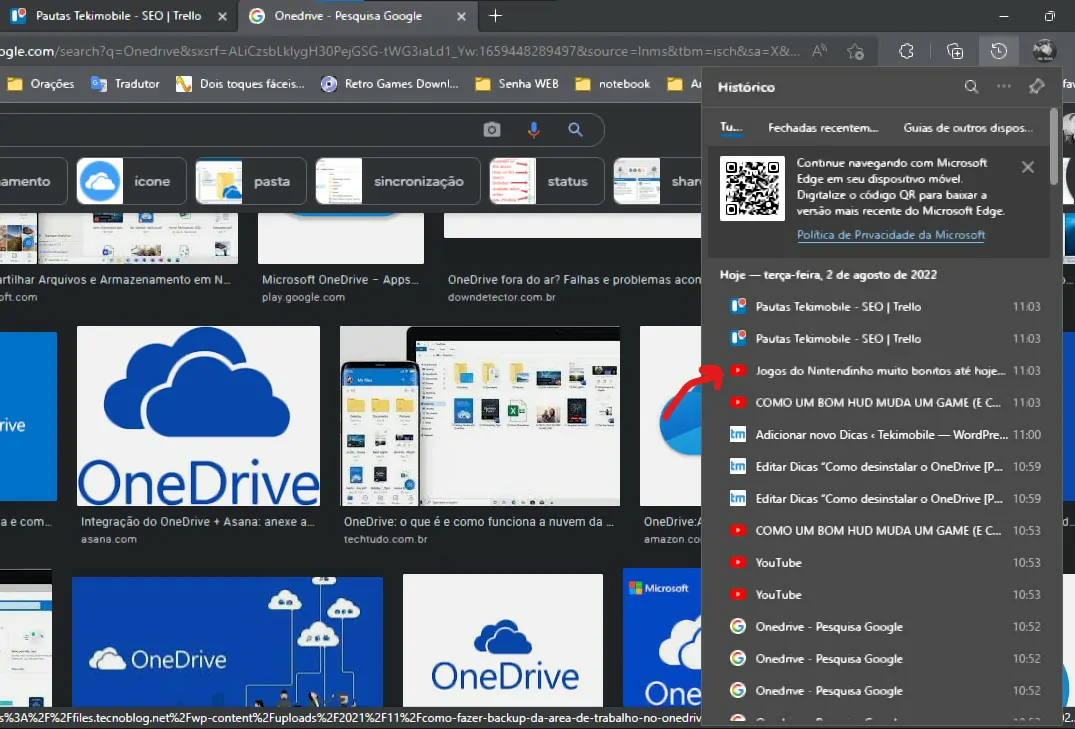The image size is (1075, 729).
Task: Open the Tradutor bookmark
Action: click(x=125, y=84)
